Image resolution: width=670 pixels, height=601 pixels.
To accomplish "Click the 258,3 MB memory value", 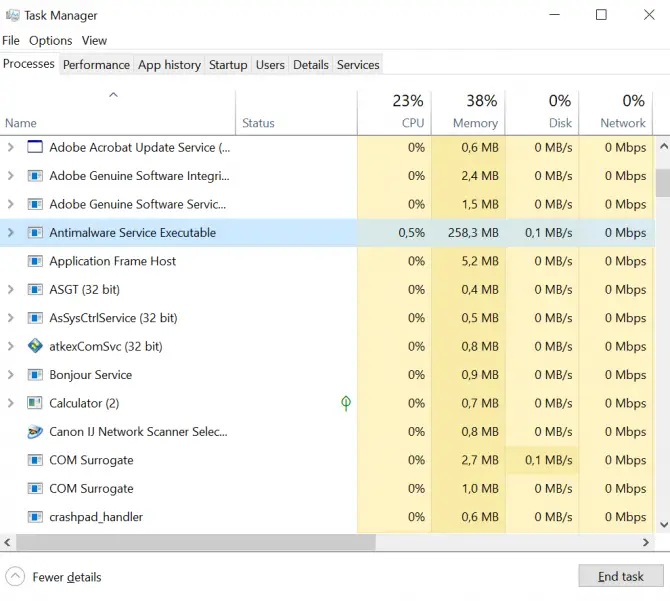I will 473,233.
